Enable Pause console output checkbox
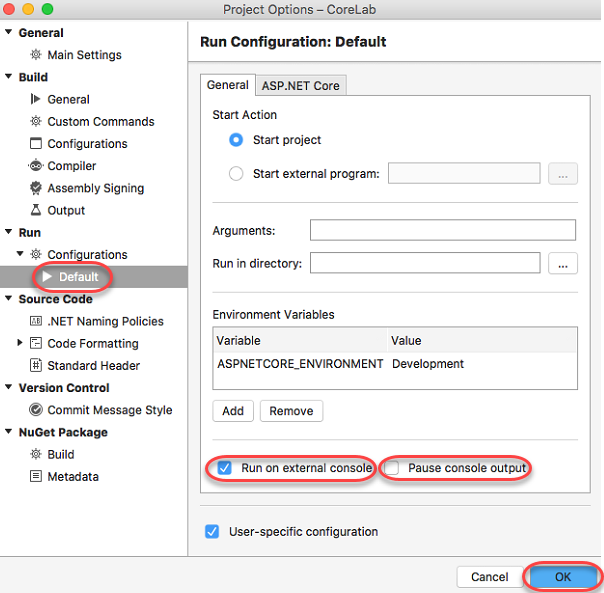 tap(391, 468)
